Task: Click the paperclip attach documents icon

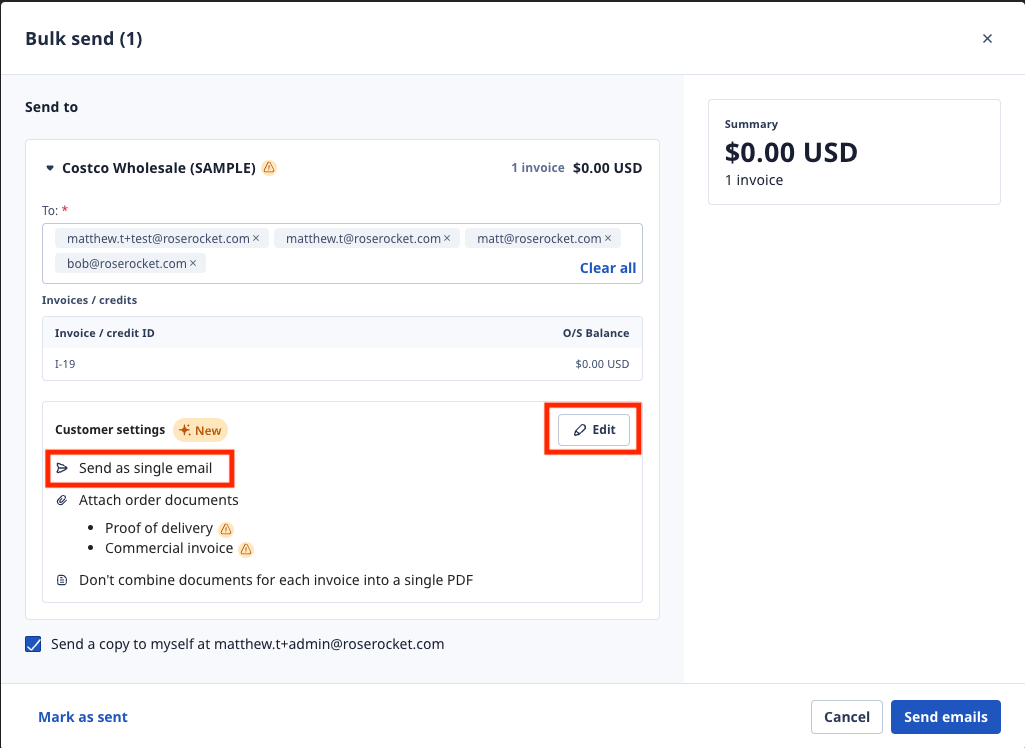Action: pos(62,500)
